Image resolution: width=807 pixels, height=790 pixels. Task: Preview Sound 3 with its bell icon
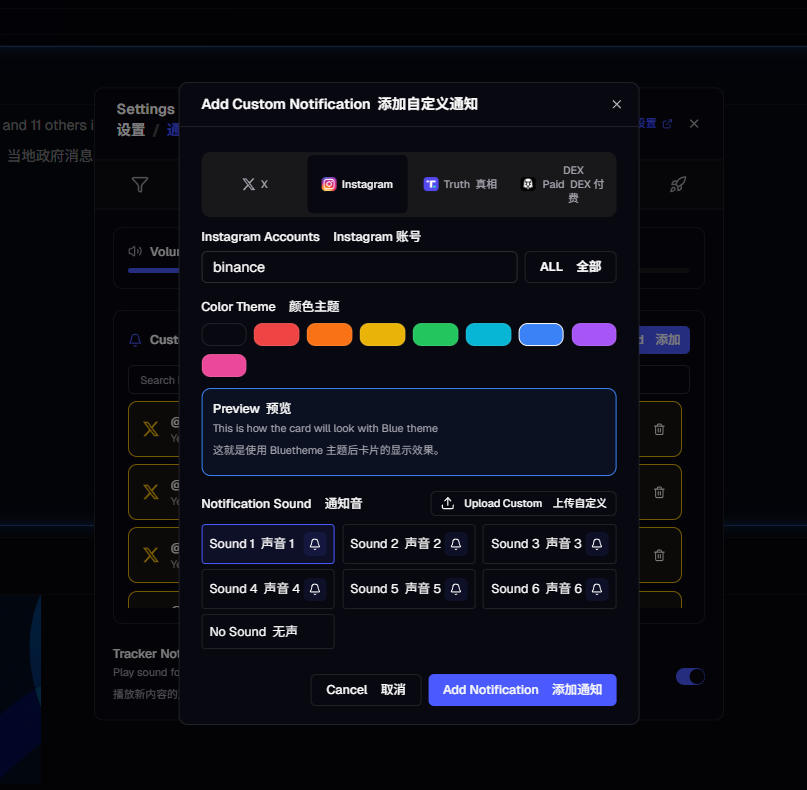[597, 544]
